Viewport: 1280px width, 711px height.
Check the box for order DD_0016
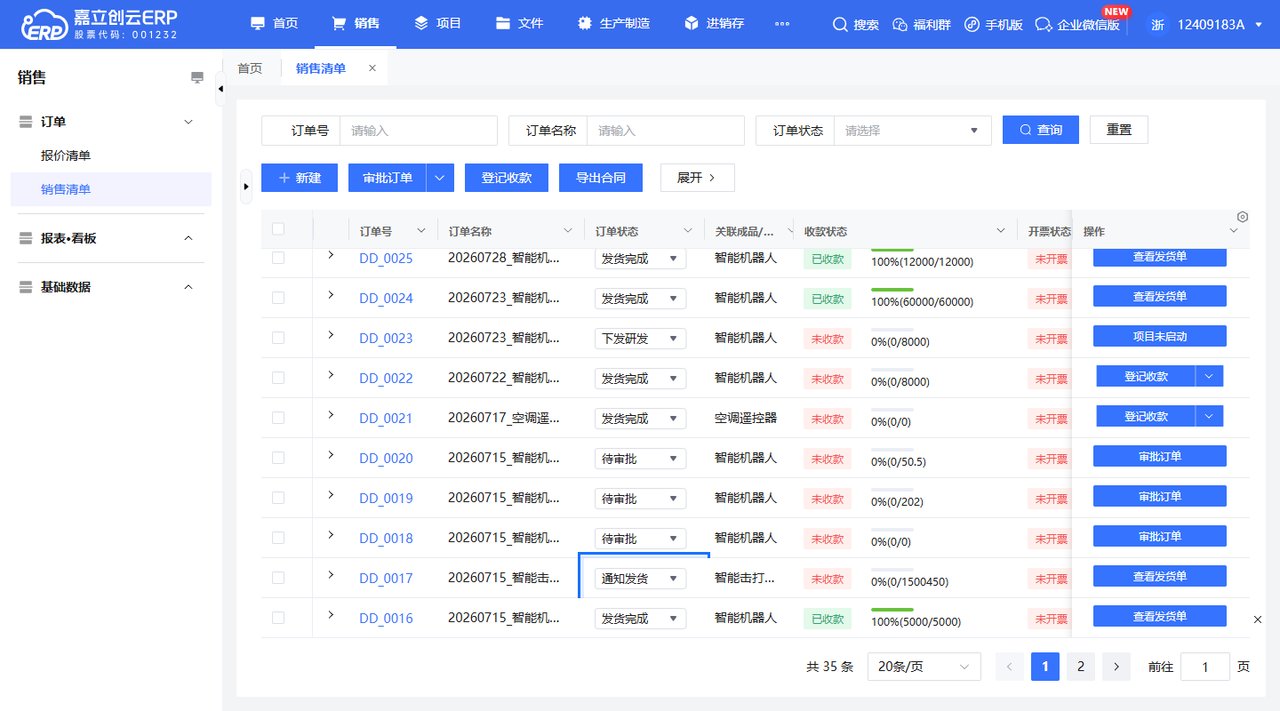click(x=278, y=618)
